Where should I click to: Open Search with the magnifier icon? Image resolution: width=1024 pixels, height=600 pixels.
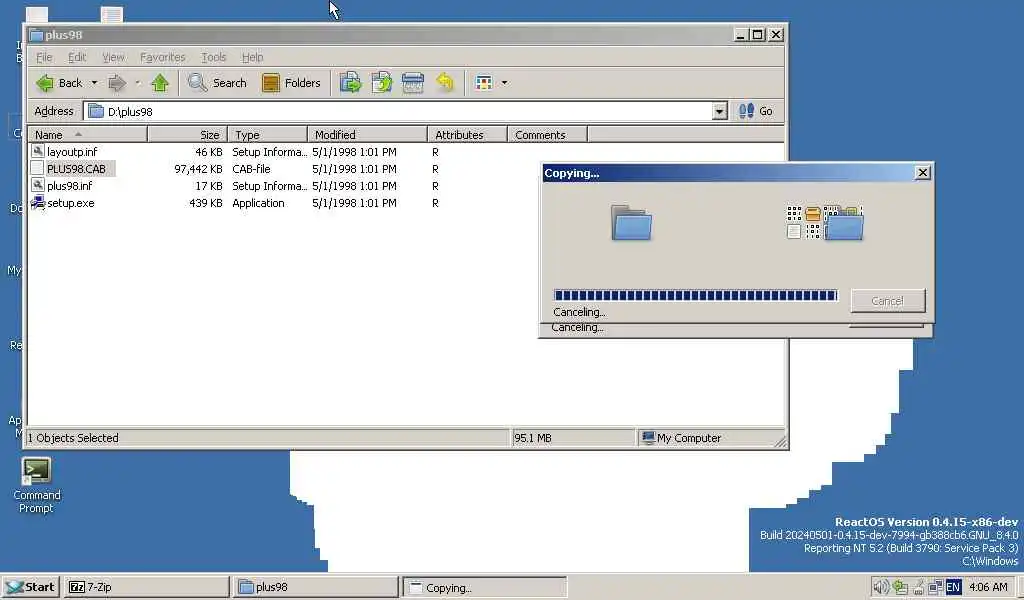197,83
